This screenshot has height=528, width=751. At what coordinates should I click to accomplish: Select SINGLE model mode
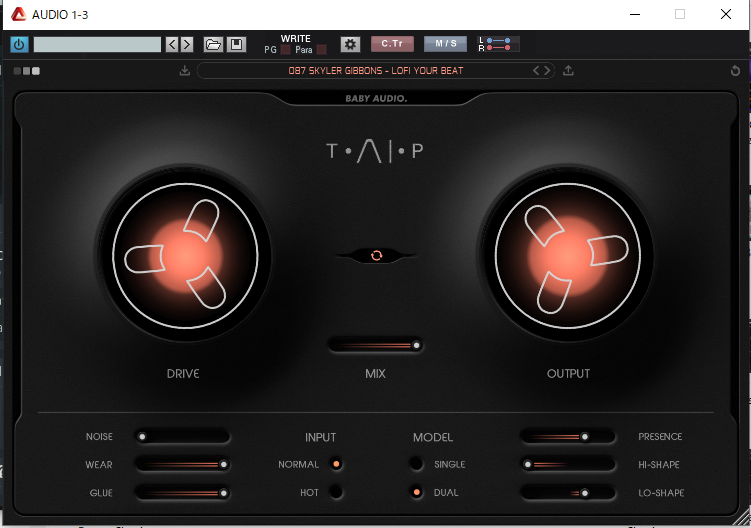click(x=417, y=464)
